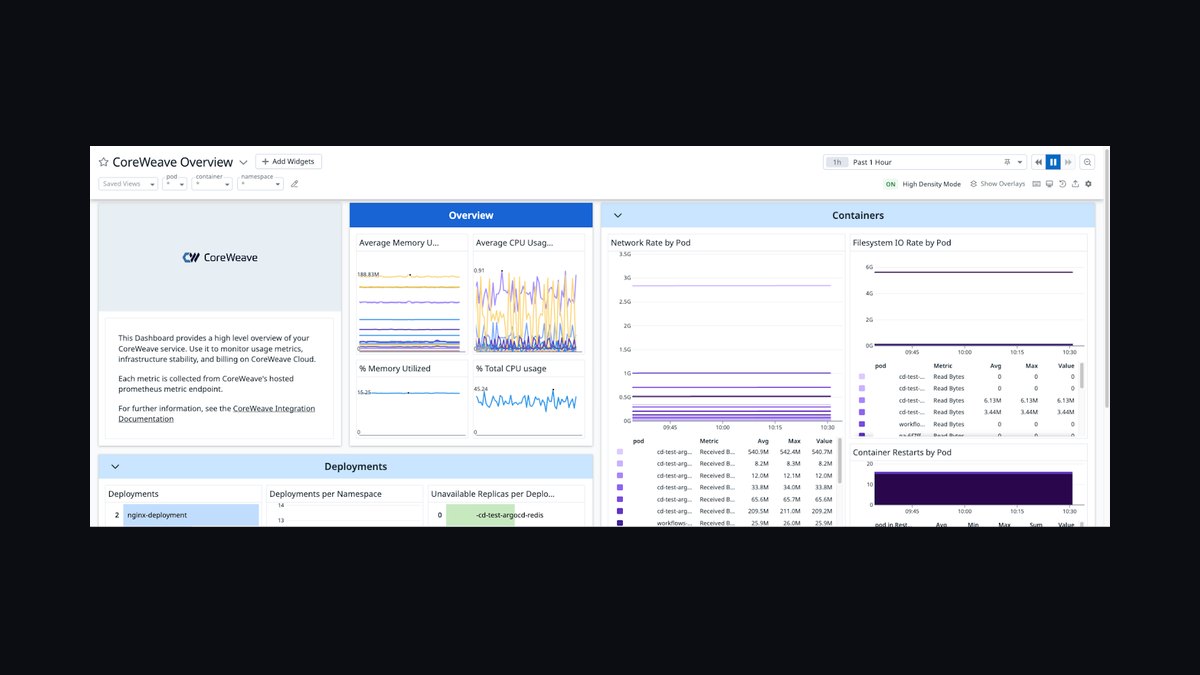Viewport: 1200px width, 675px height.
Task: Step the time range forward
Action: pyautogui.click(x=1067, y=162)
